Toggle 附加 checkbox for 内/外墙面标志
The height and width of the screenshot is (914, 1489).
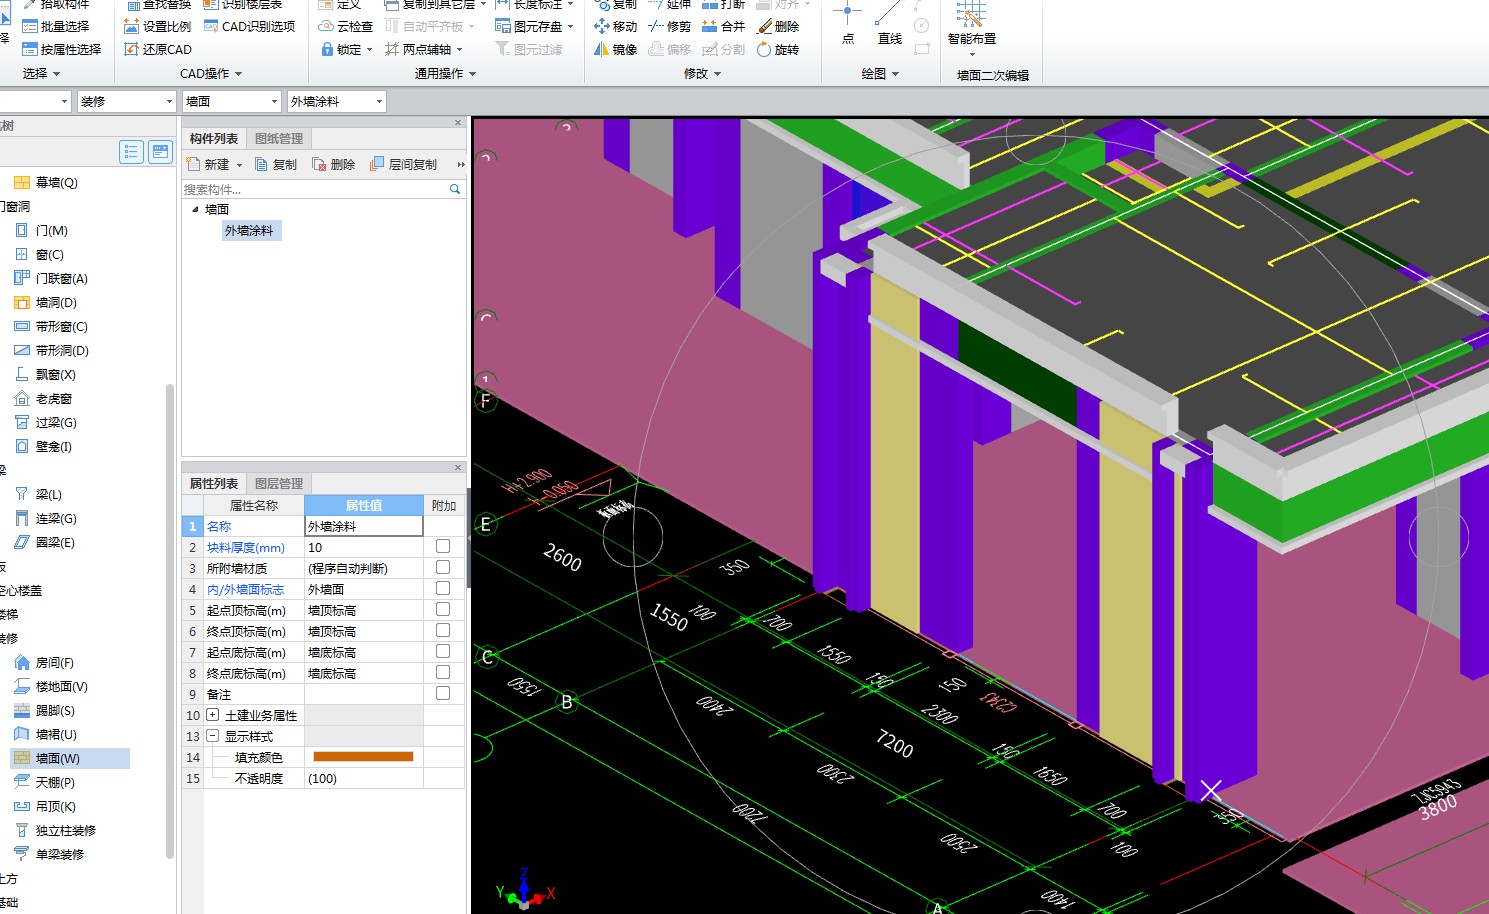pos(443,589)
